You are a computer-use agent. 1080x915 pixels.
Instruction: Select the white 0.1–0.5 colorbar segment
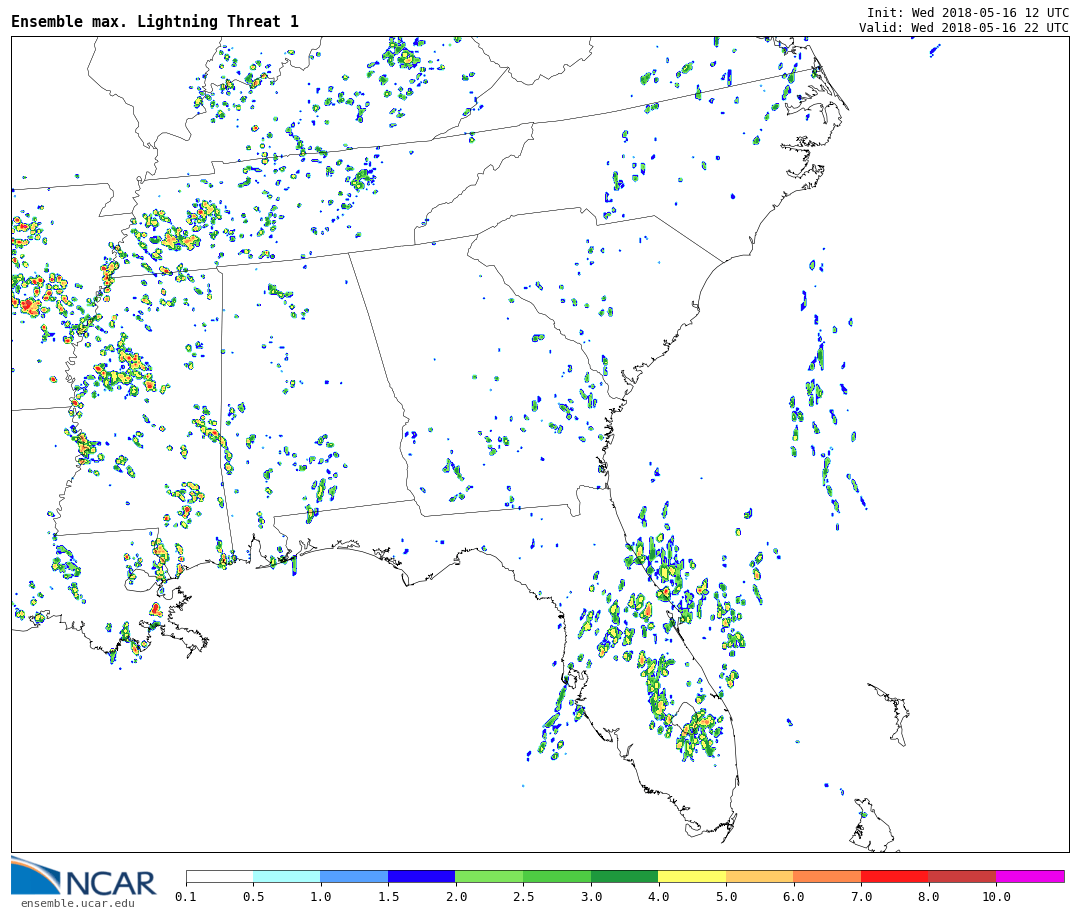(219, 877)
